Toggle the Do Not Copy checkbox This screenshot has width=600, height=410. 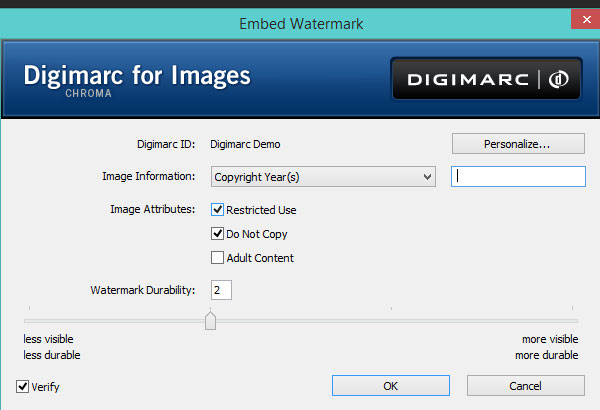tap(218, 234)
